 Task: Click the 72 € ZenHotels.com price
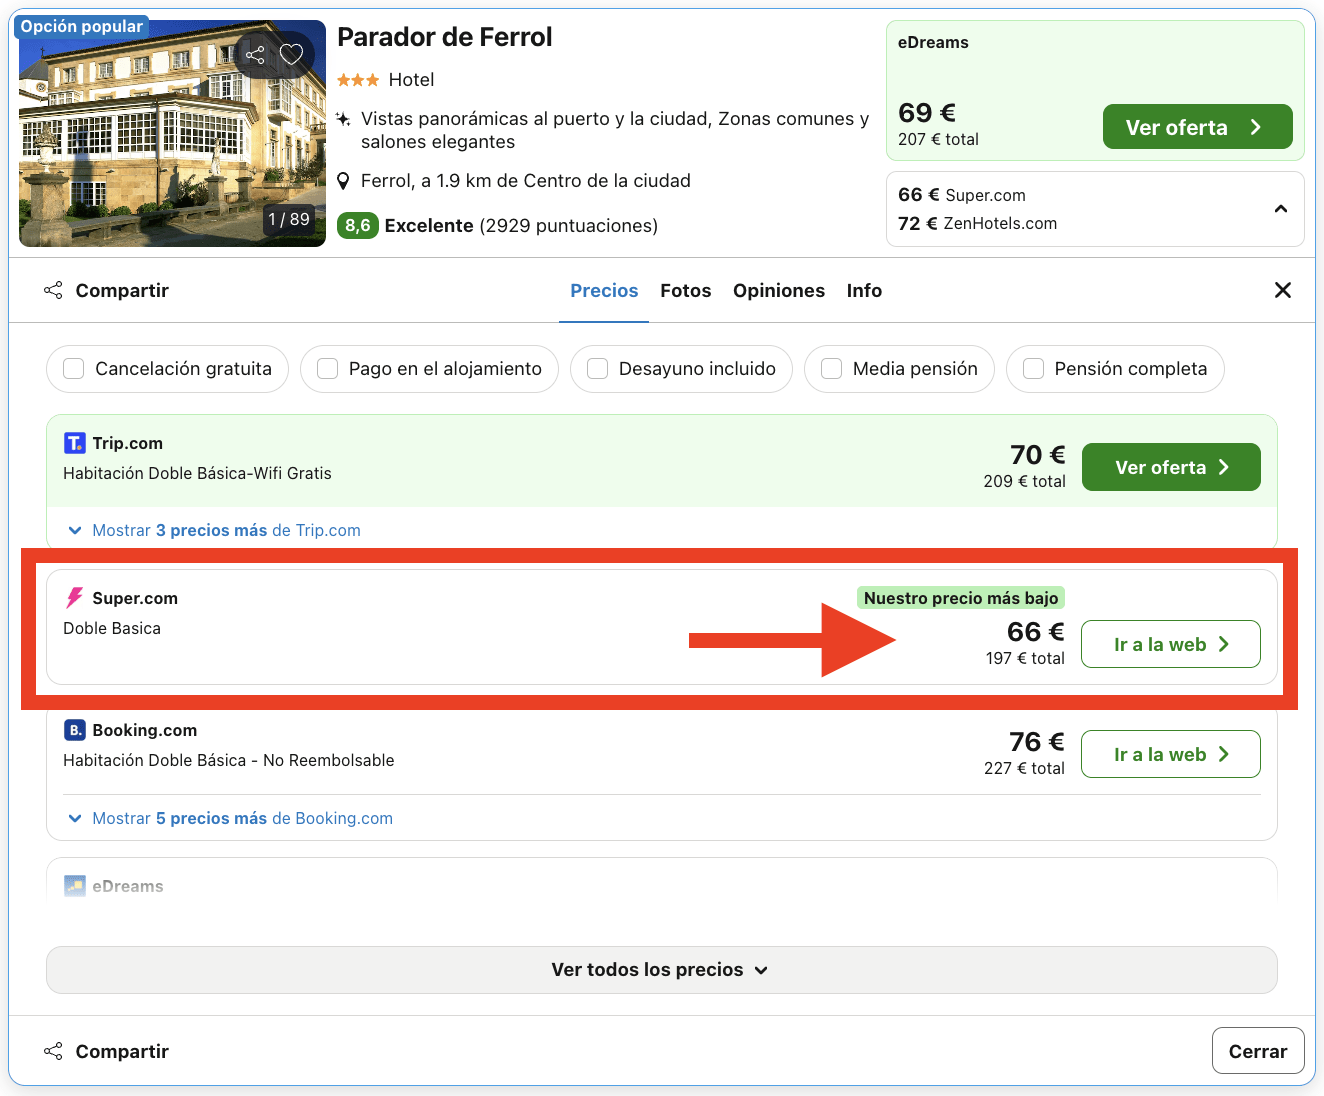coord(978,223)
